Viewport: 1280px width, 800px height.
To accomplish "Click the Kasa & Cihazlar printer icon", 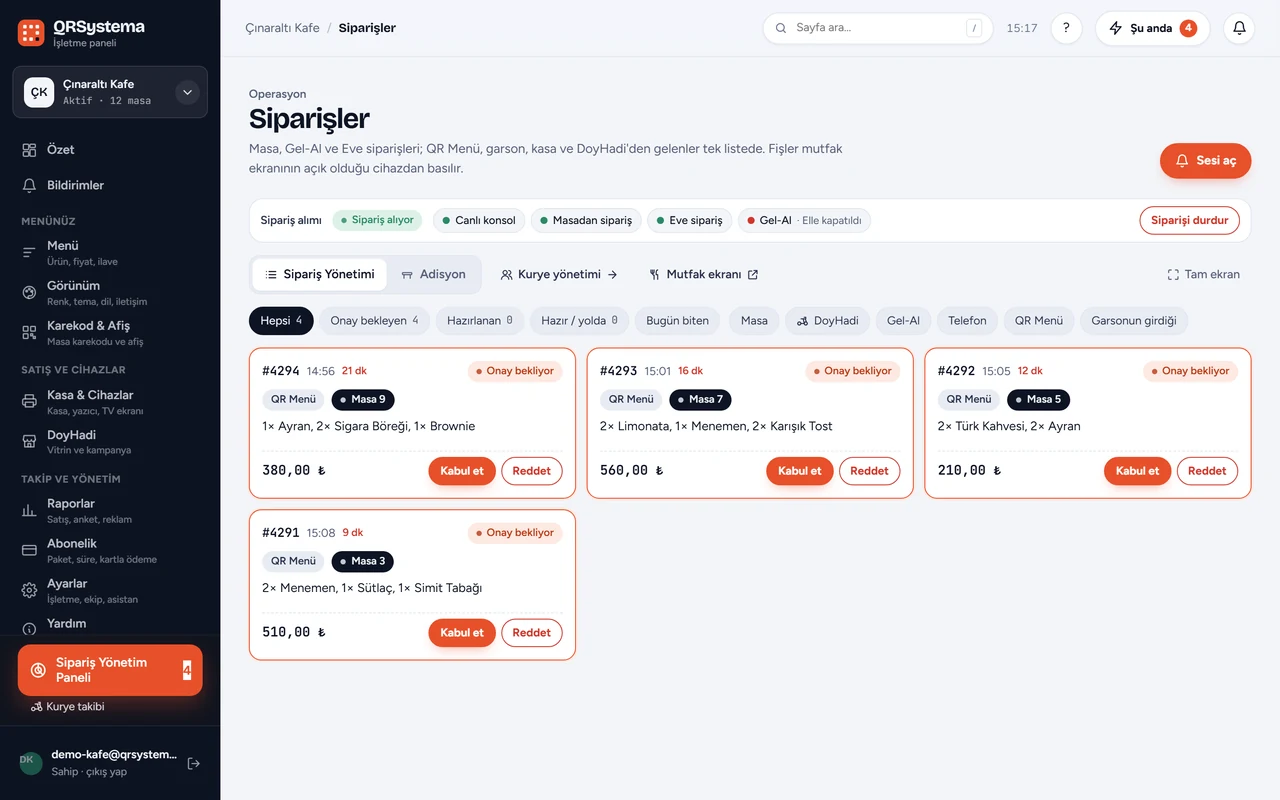I will [29, 402].
